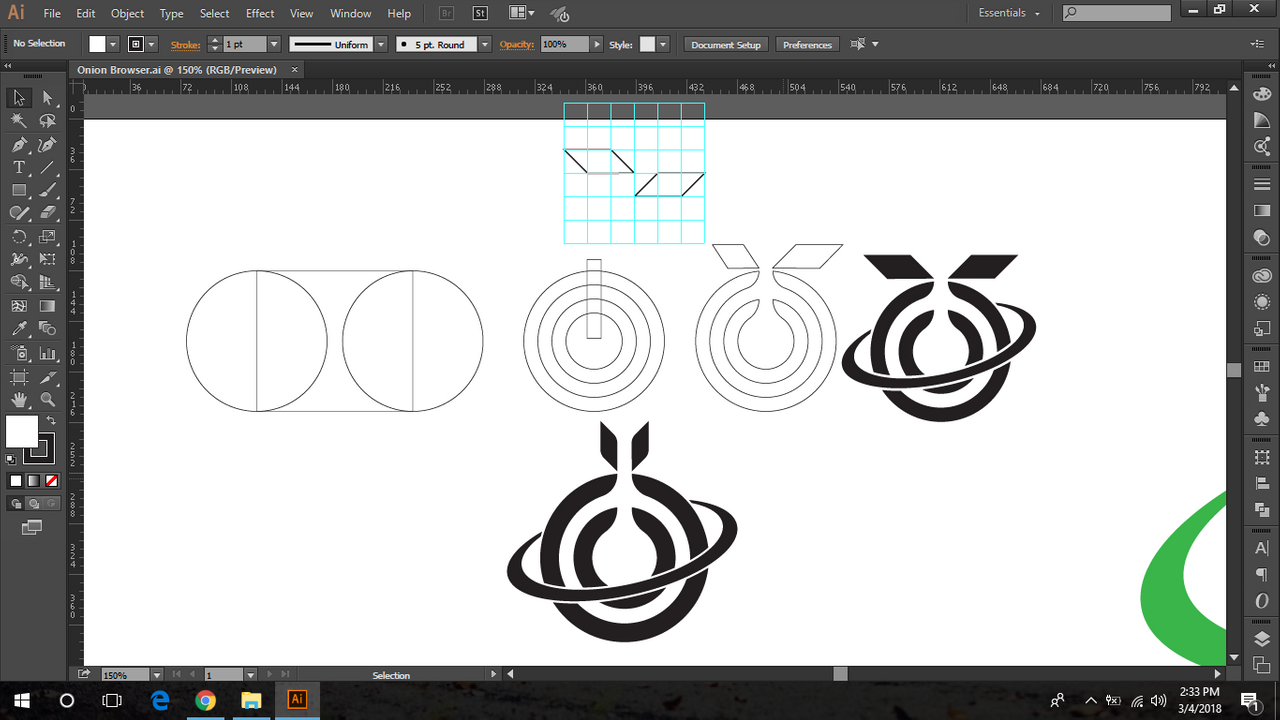Select the Line Segment tool

(x=47, y=168)
